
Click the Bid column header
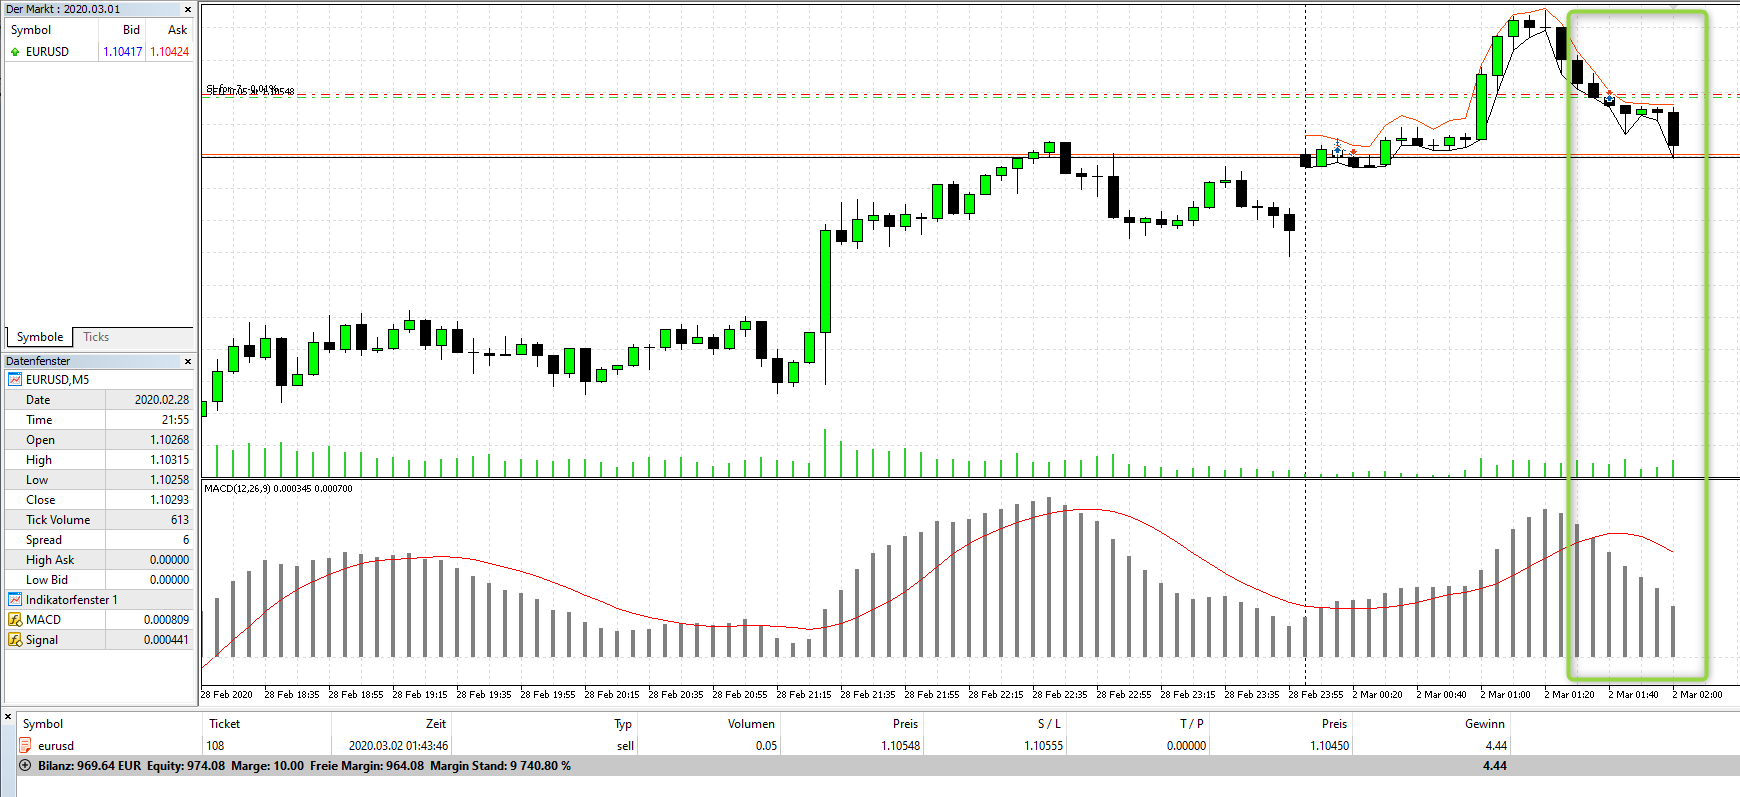(131, 30)
